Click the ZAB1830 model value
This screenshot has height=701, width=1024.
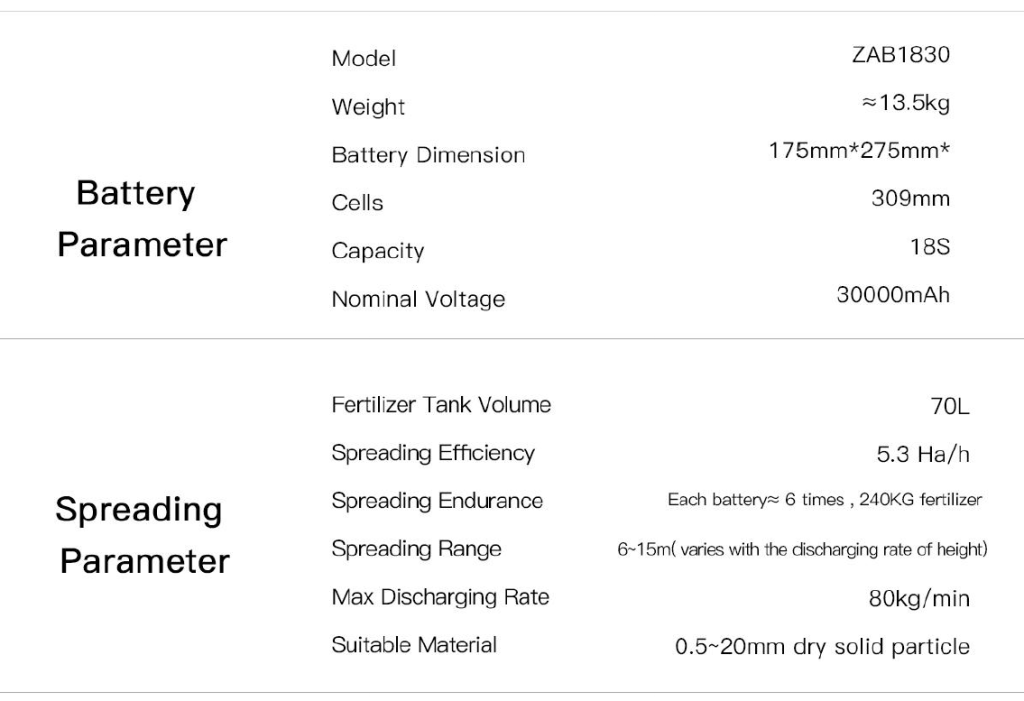900,55
